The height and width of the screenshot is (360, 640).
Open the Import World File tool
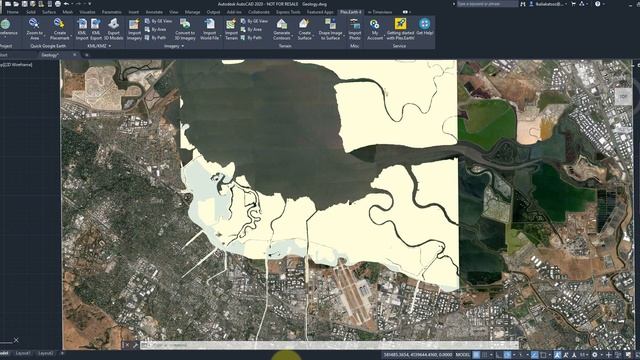[209, 24]
